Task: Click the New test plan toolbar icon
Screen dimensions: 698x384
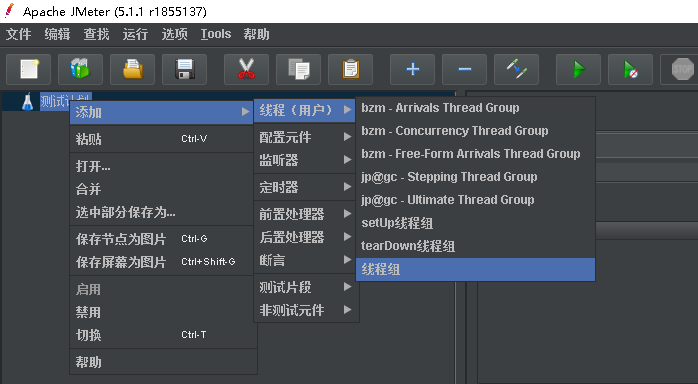Action: [28, 69]
